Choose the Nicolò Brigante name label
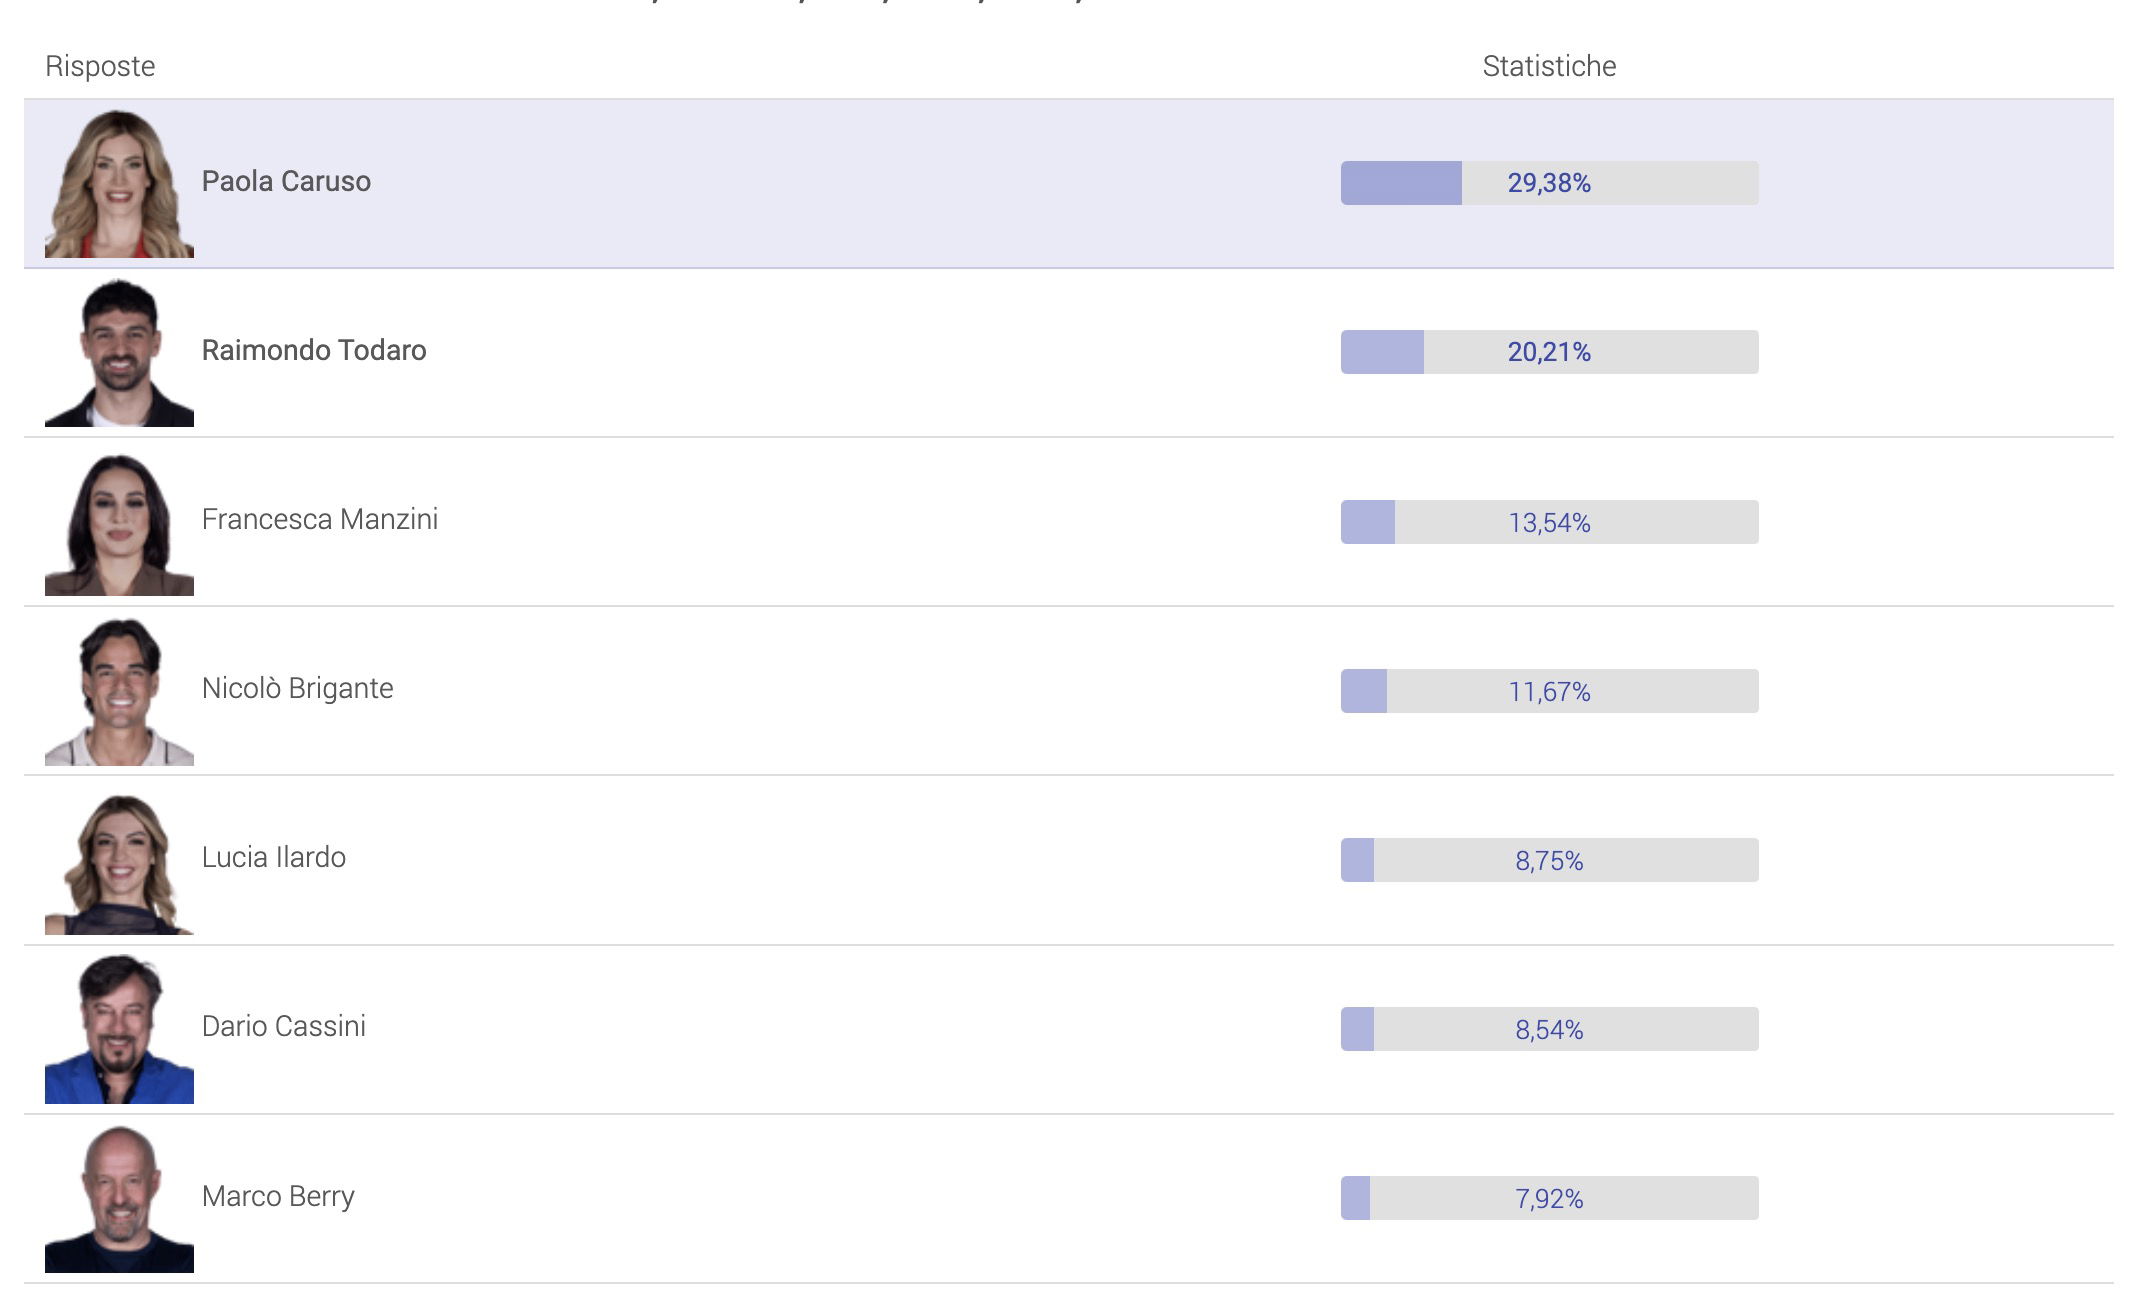 297,688
